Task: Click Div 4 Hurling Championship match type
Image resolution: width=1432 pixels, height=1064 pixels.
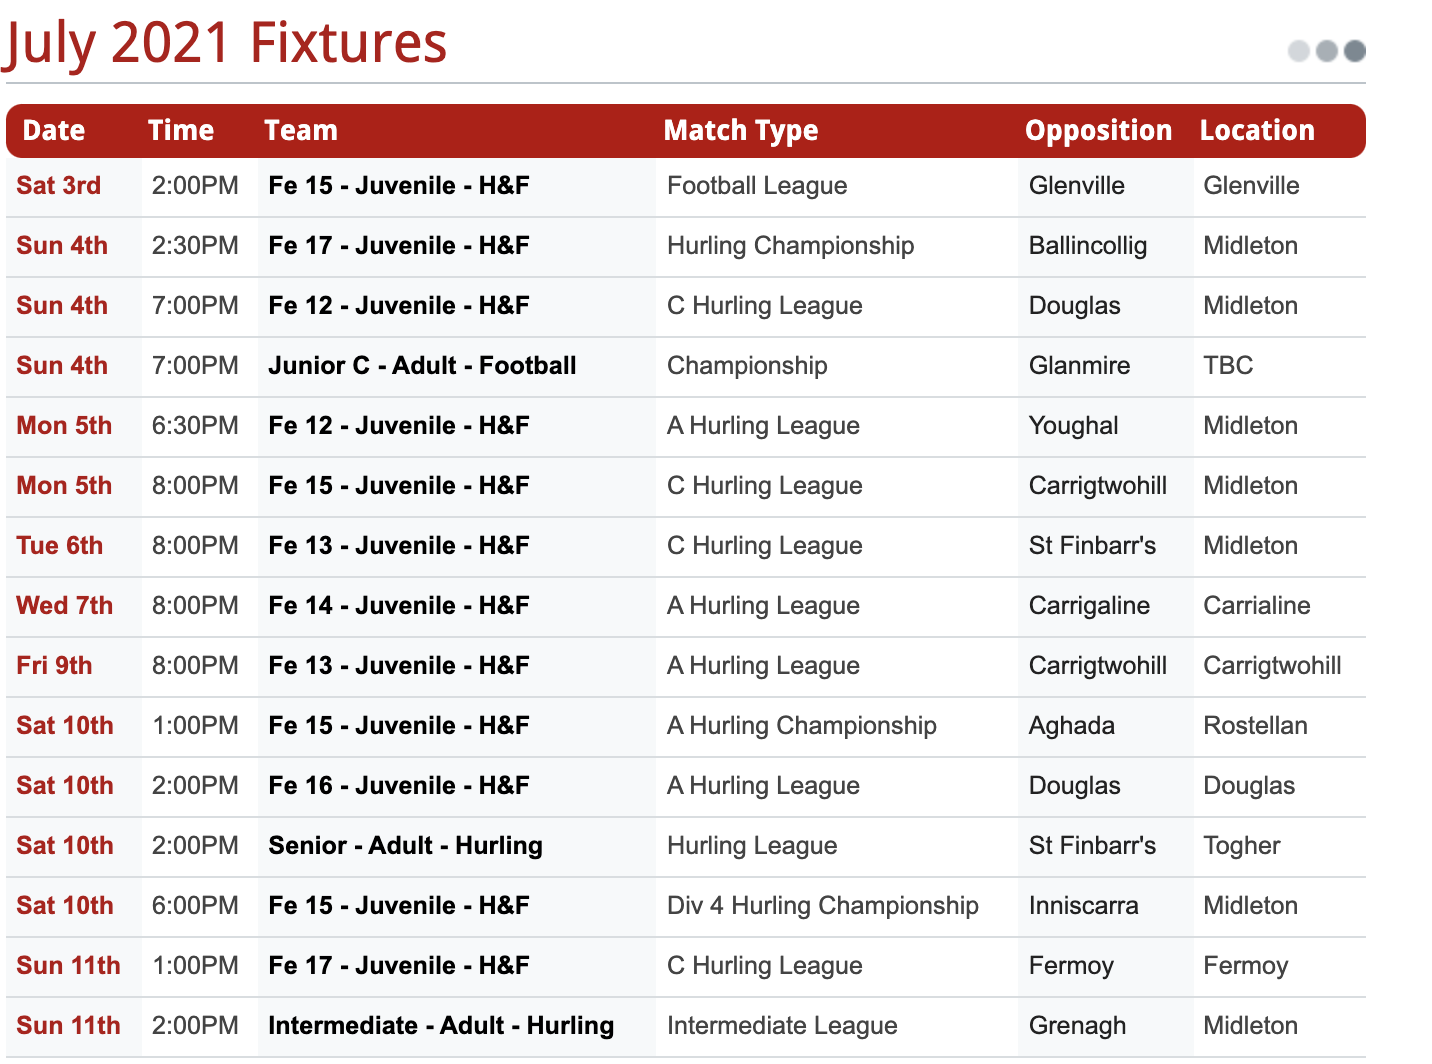Action: click(823, 906)
